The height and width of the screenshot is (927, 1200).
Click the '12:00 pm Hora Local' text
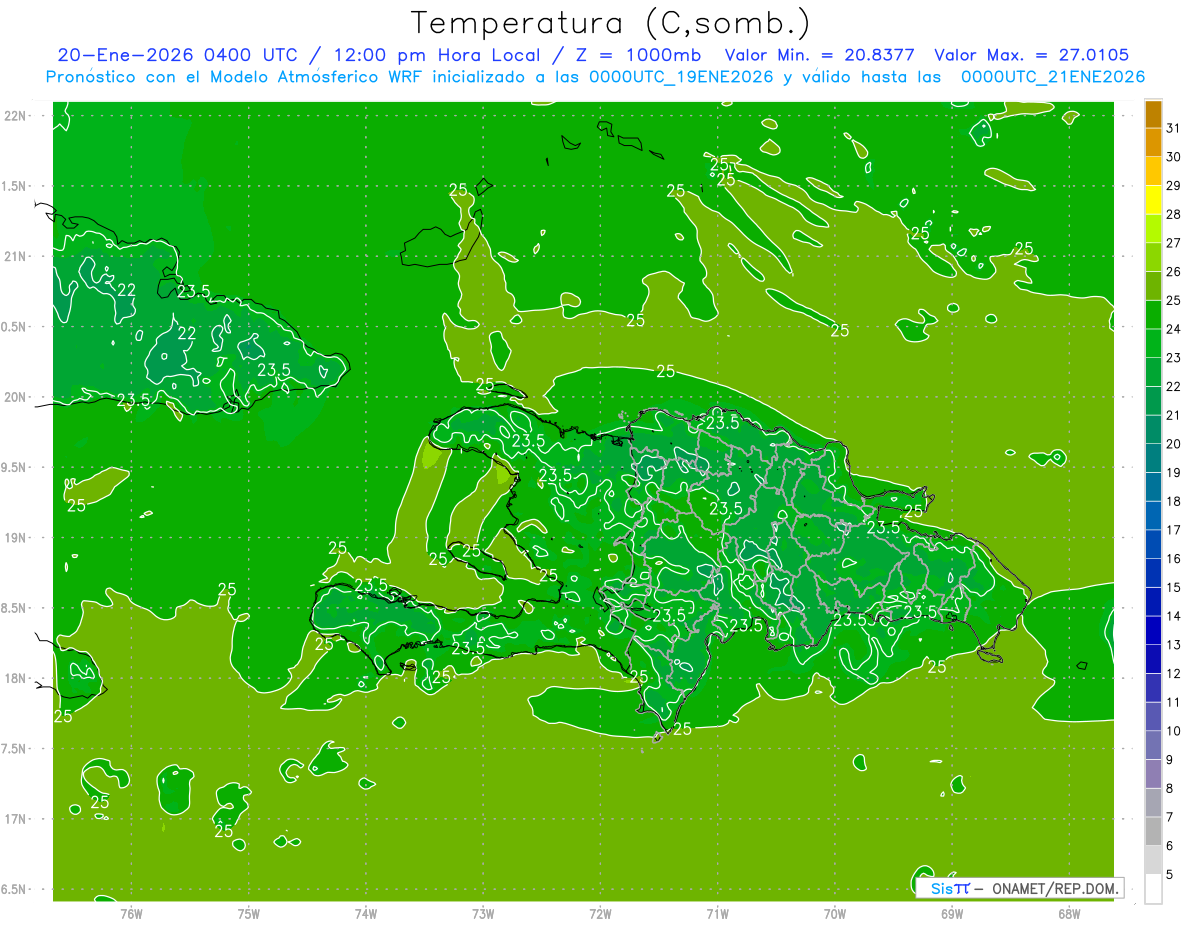click(x=438, y=55)
